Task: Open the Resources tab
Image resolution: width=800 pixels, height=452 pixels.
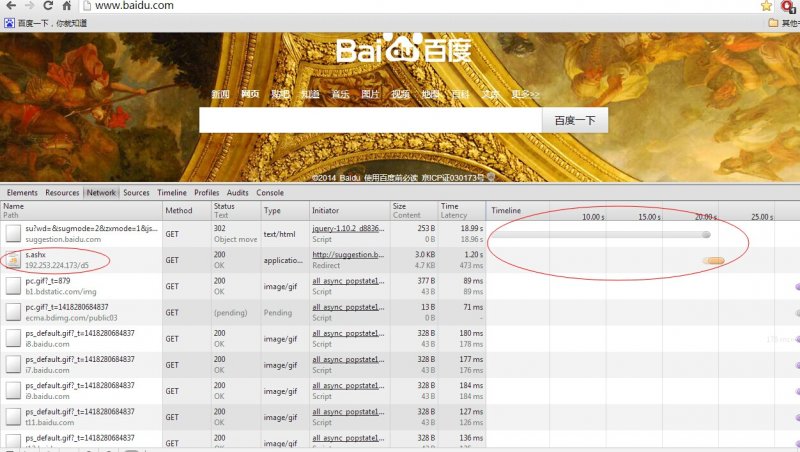Action: click(62, 193)
